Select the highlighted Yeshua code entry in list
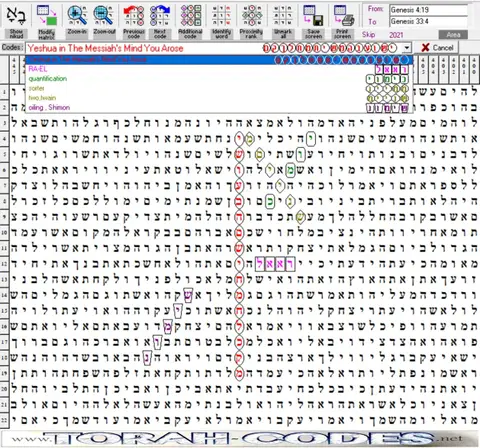 click(219, 60)
